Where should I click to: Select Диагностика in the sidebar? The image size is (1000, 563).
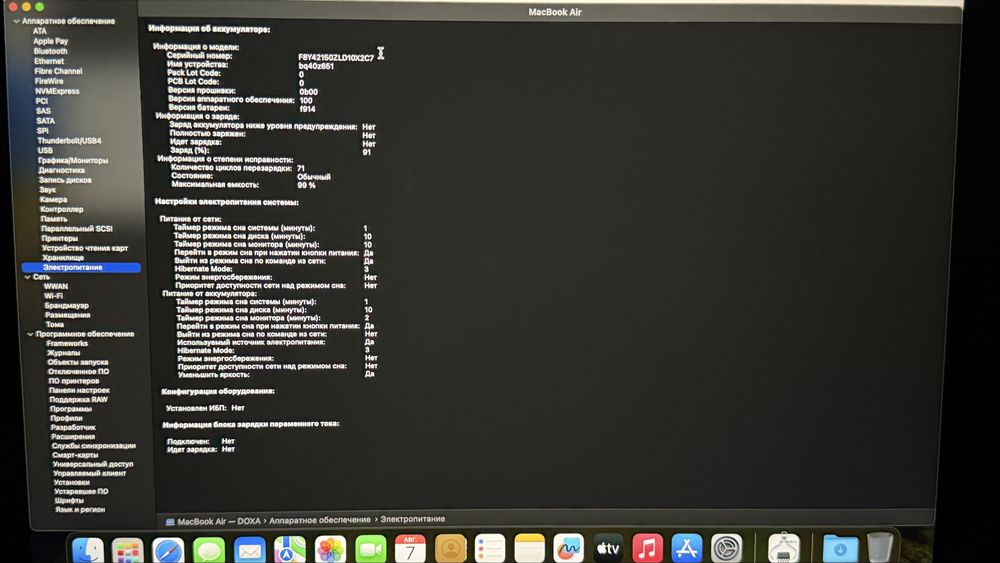click(x=62, y=170)
